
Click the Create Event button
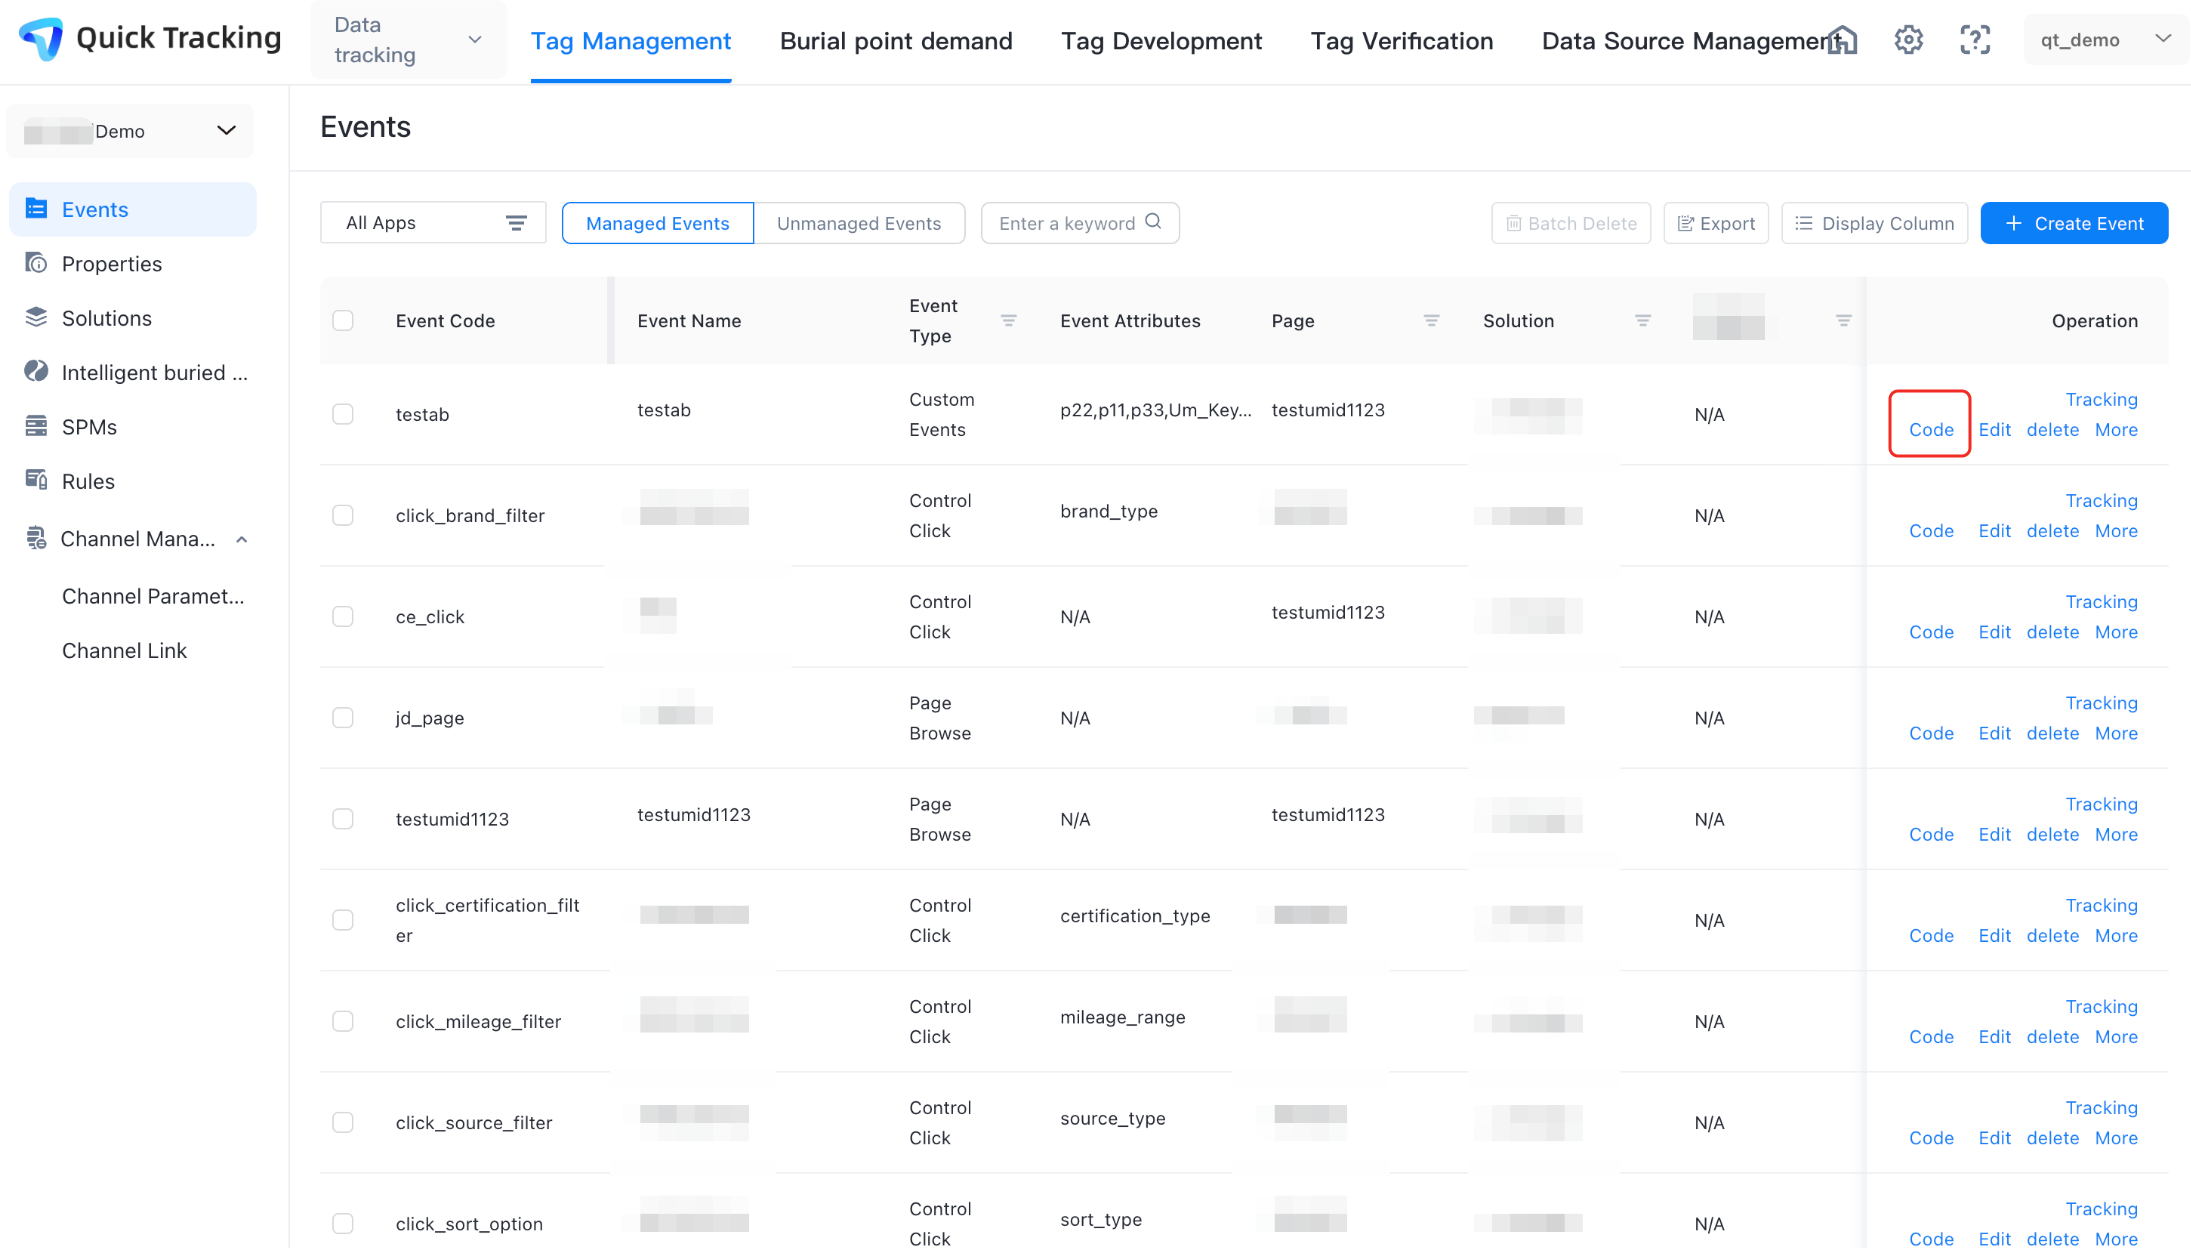click(x=2073, y=223)
